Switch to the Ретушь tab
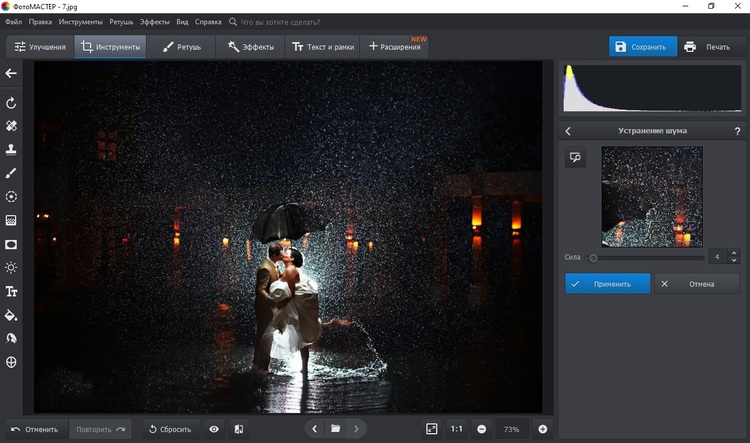 tap(182, 47)
